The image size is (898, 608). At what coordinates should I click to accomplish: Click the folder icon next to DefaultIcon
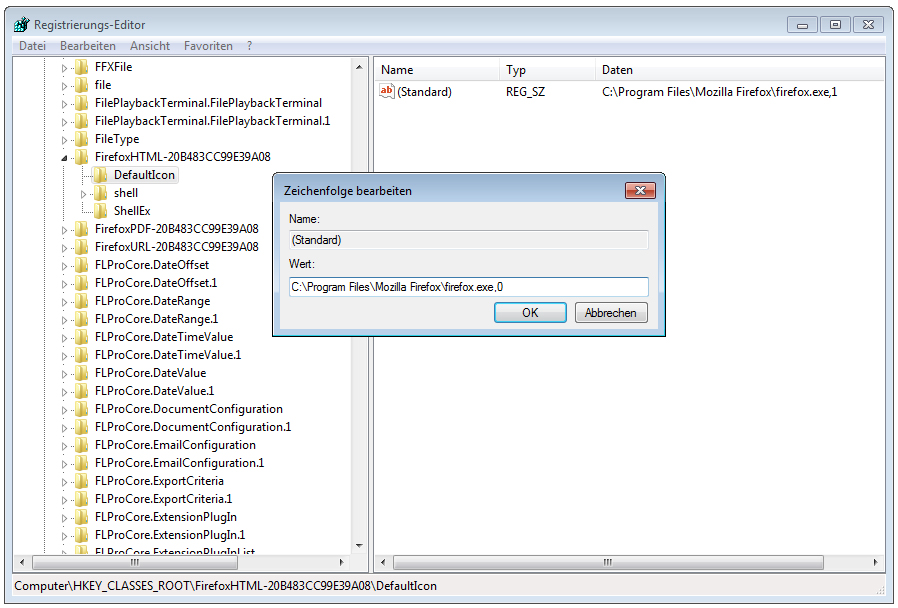[x=100, y=175]
